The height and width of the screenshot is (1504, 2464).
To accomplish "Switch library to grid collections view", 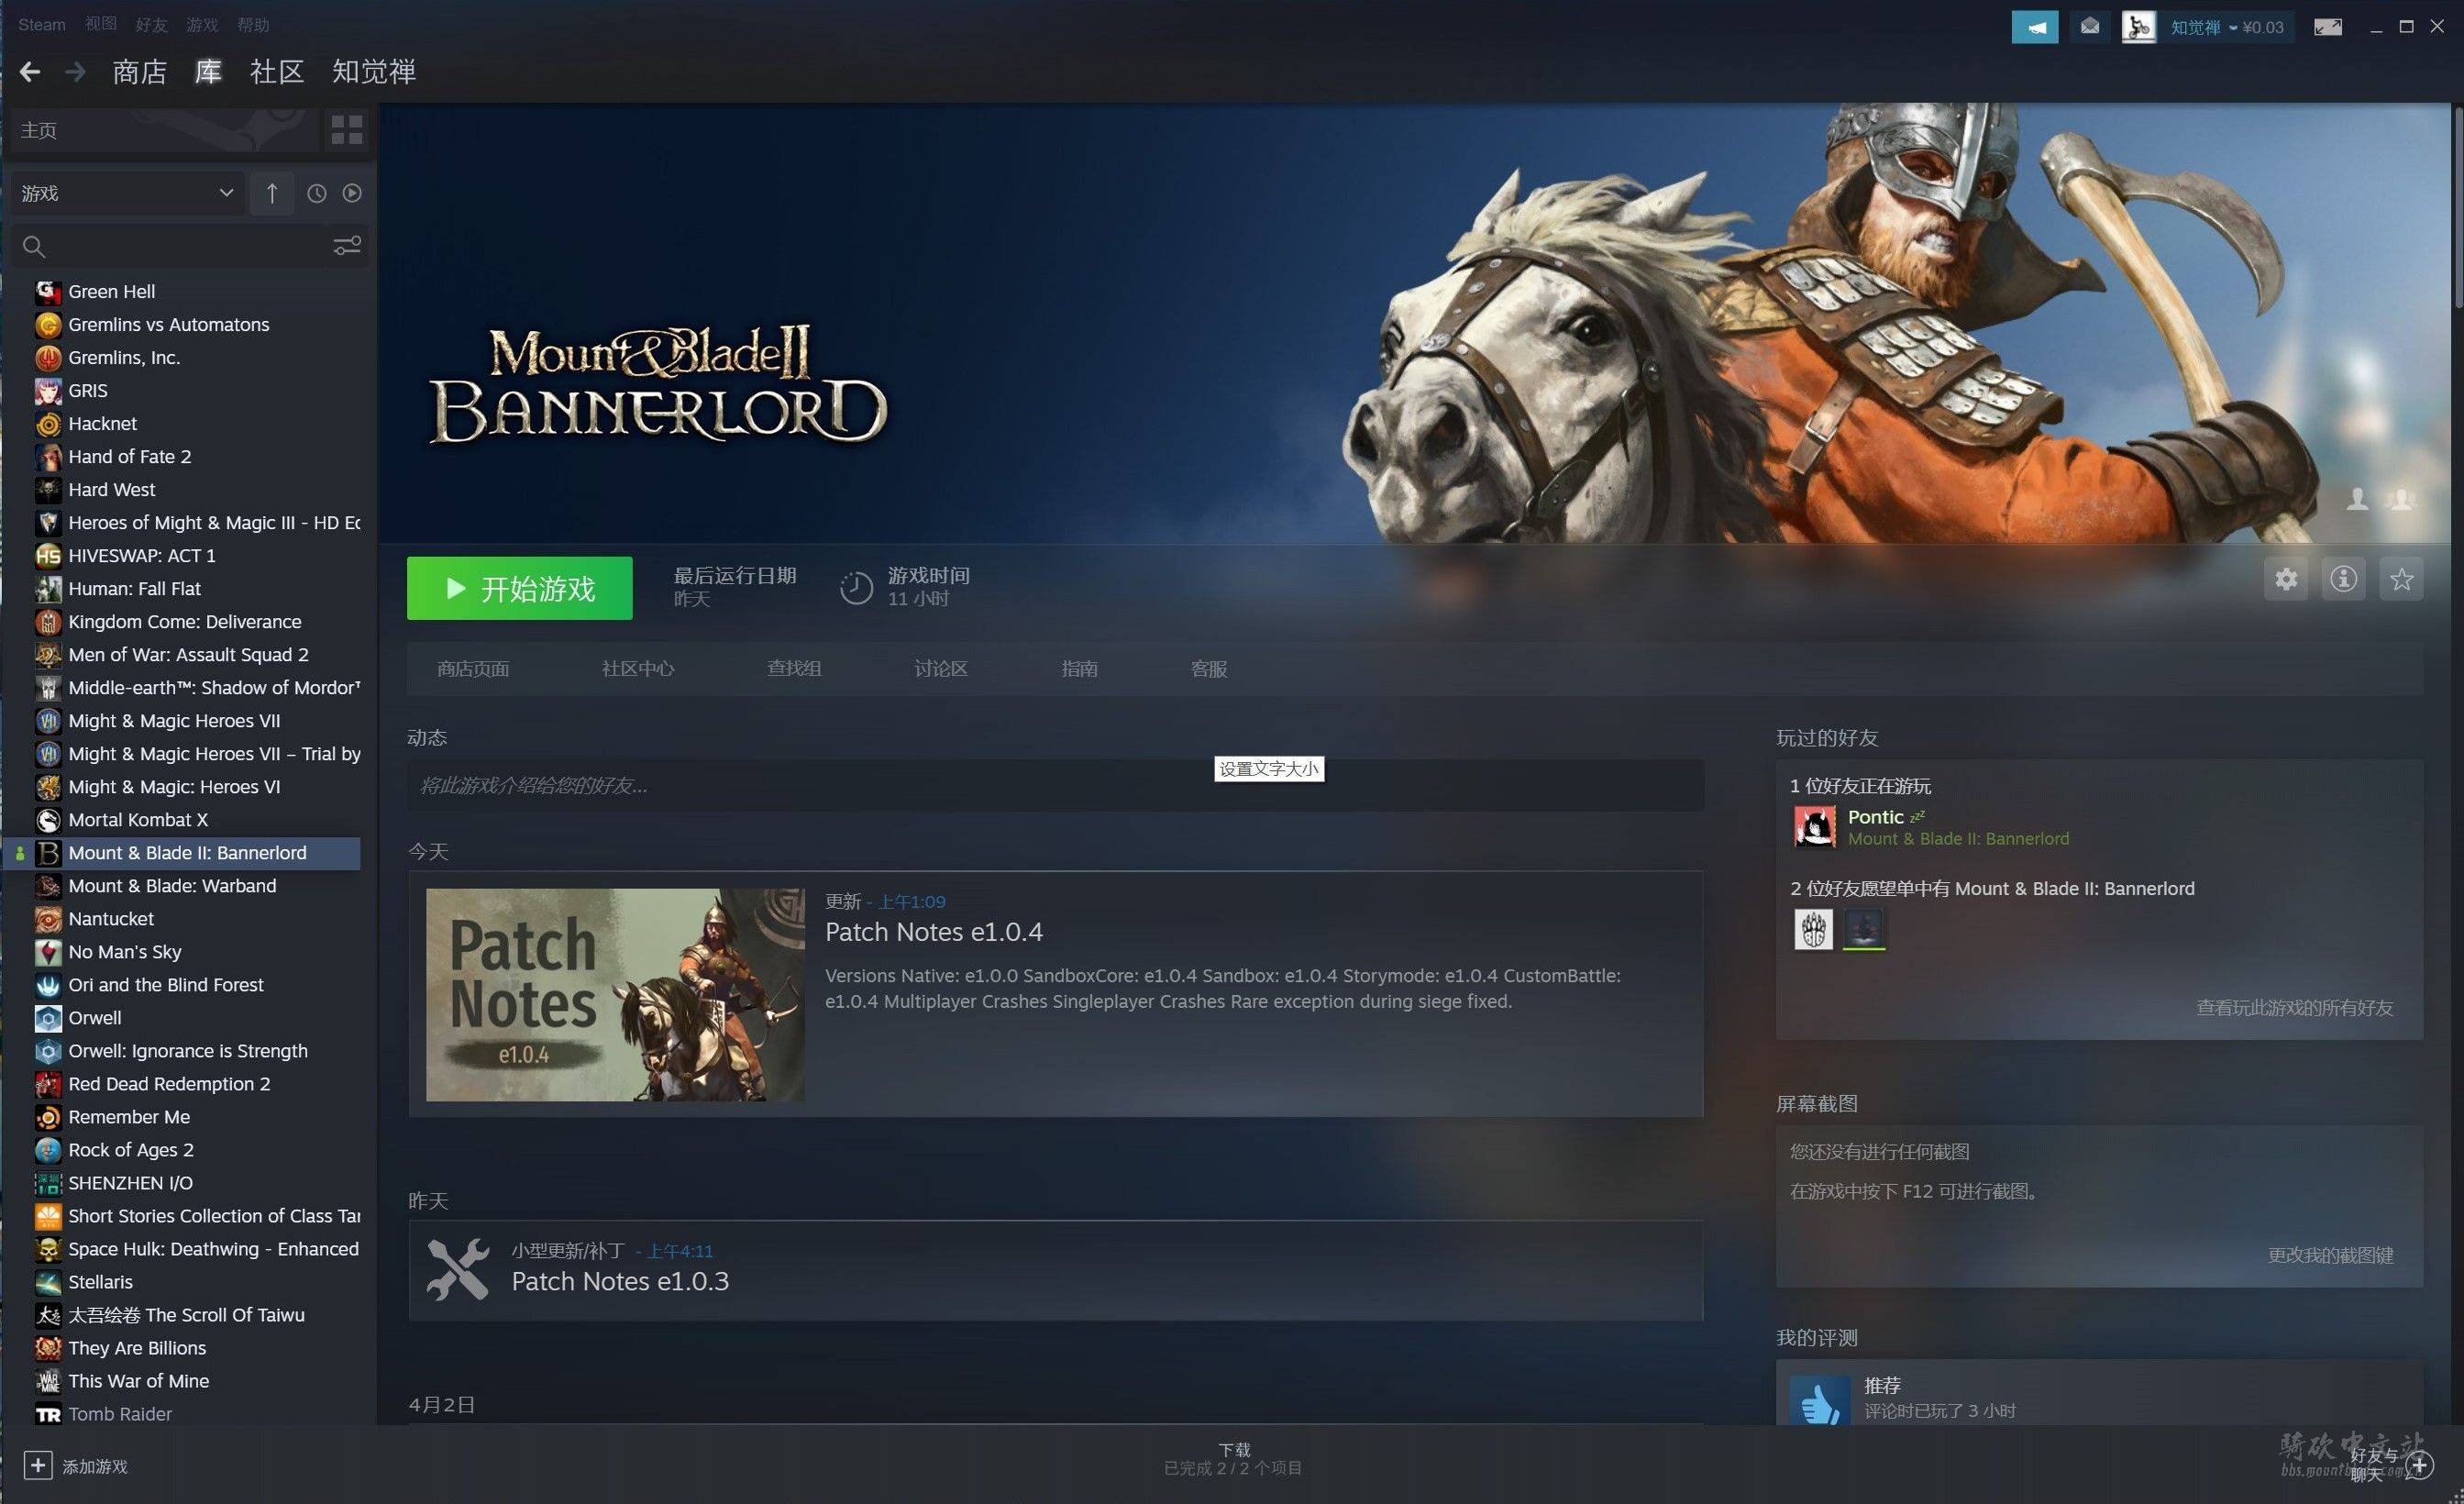I will [x=347, y=130].
